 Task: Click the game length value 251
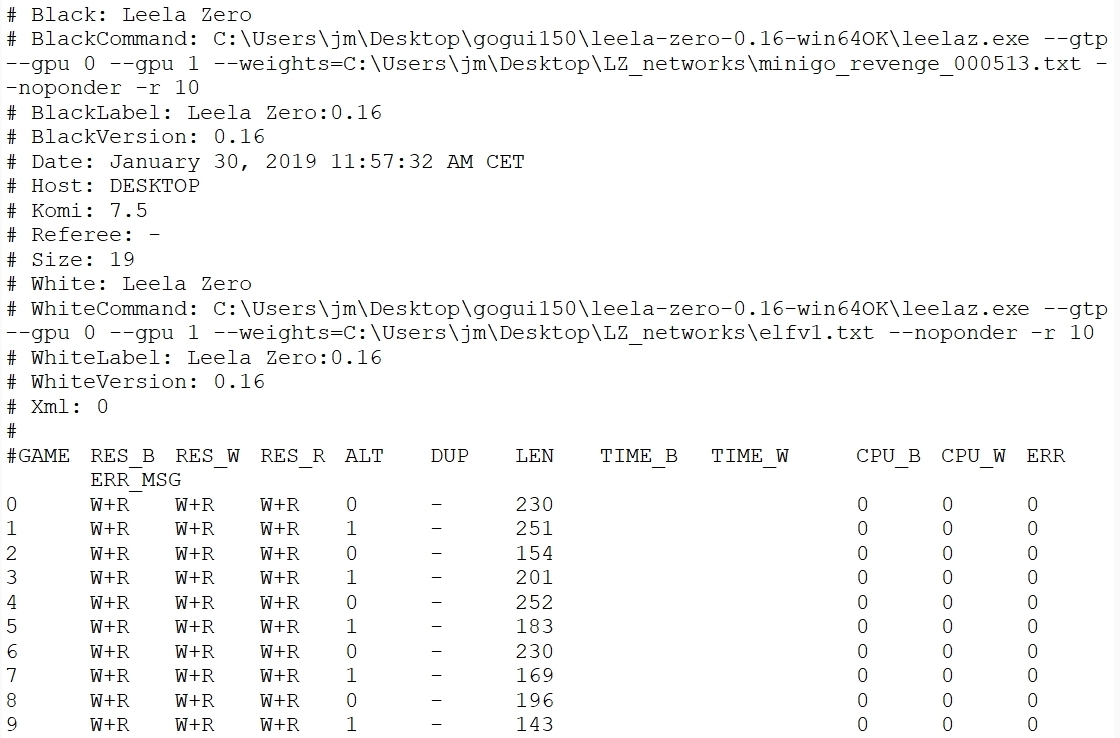point(534,529)
